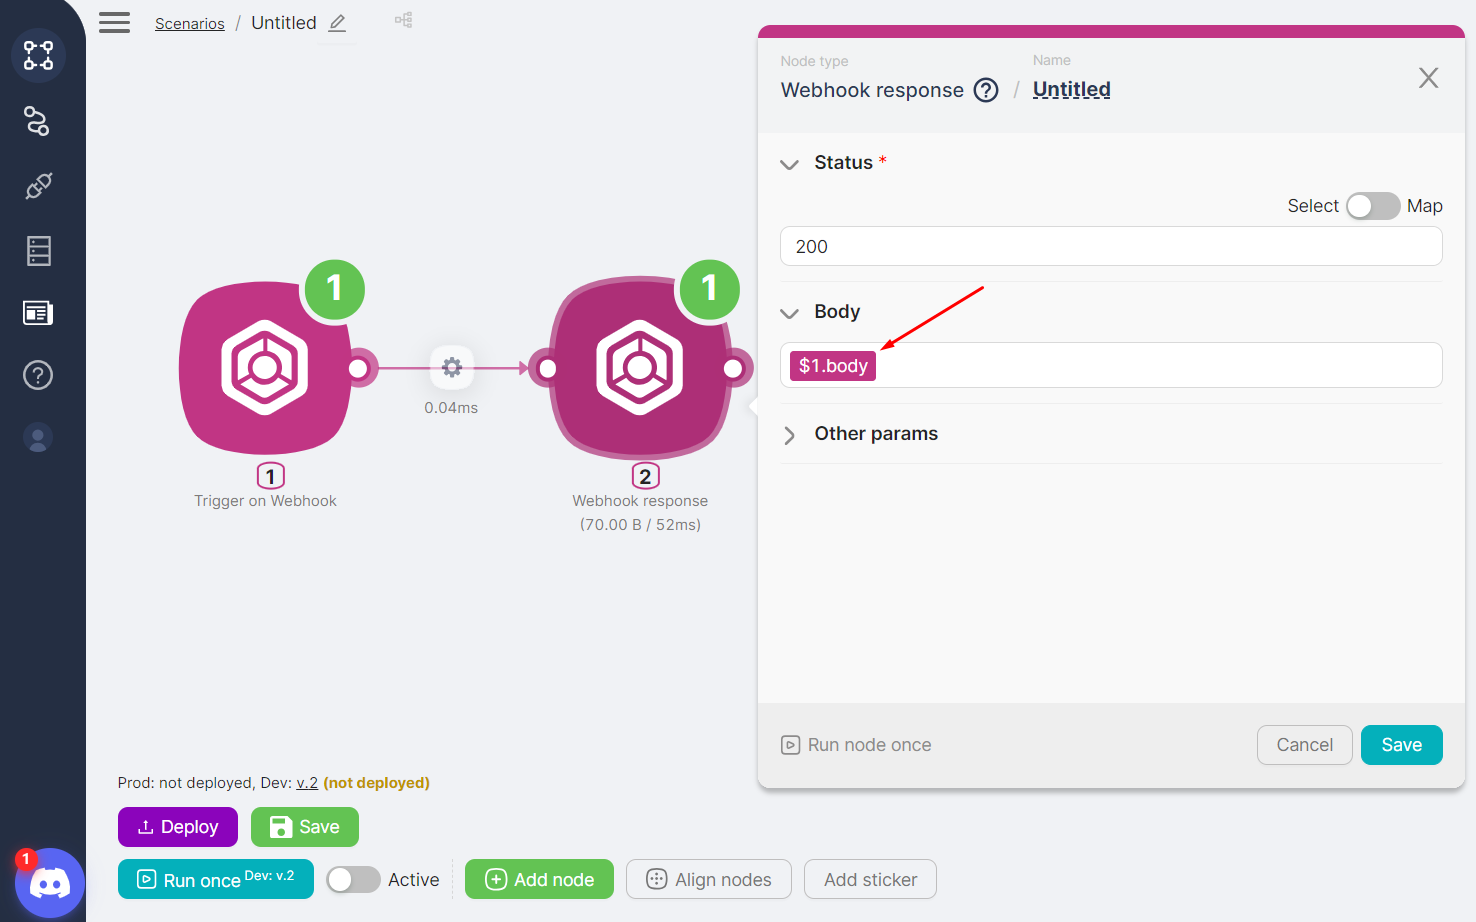Open the database storage sidebar icon
Viewport: 1476px width, 922px height.
38,250
